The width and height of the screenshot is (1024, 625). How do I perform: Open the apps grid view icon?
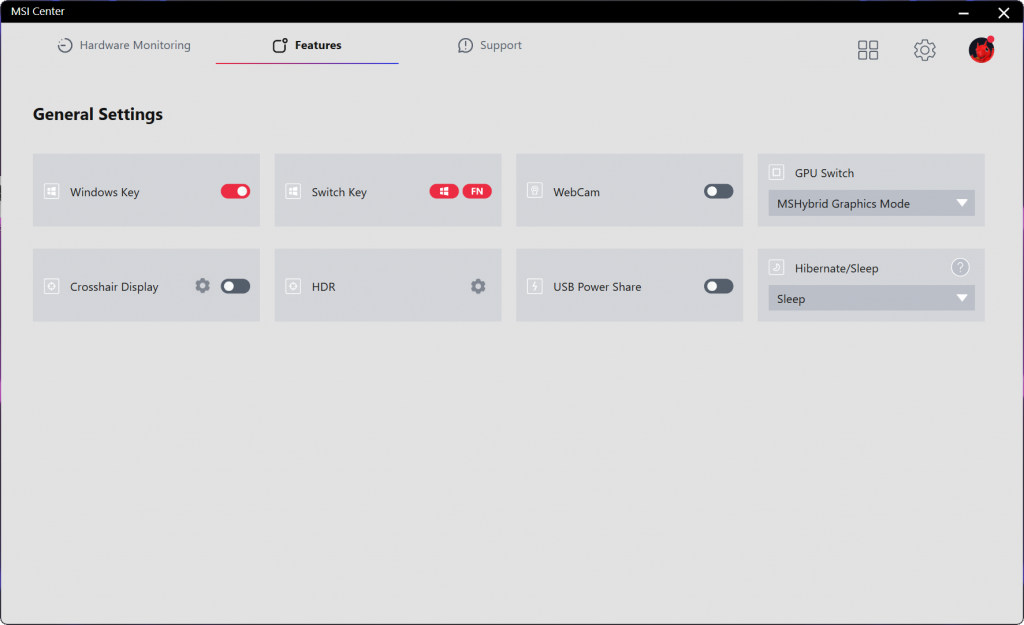[868, 50]
